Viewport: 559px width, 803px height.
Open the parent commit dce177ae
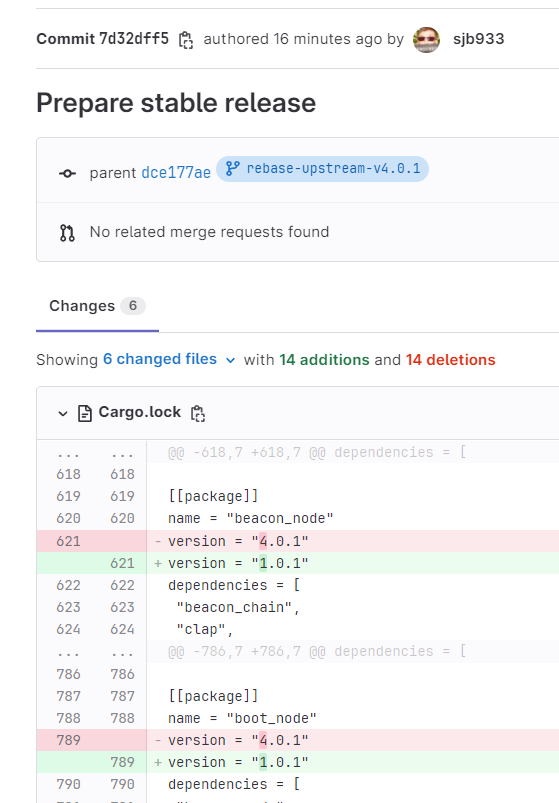coord(176,173)
